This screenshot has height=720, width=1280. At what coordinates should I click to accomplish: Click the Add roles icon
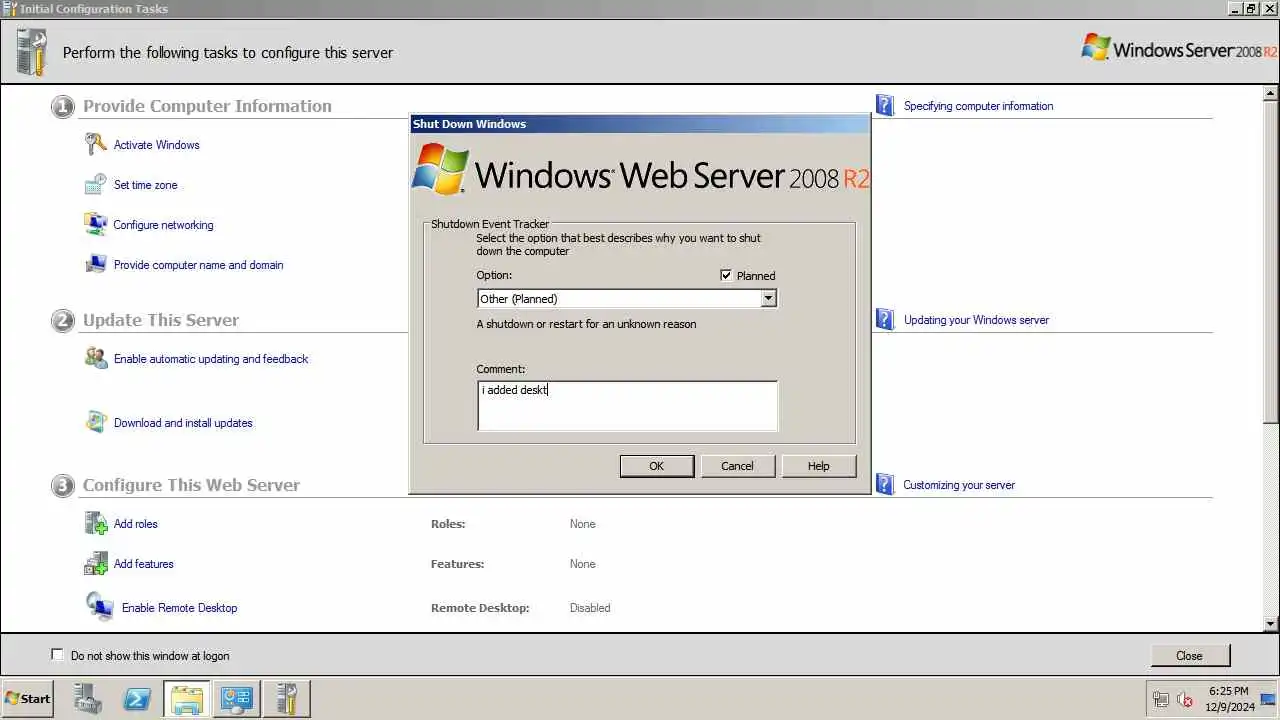[96, 524]
